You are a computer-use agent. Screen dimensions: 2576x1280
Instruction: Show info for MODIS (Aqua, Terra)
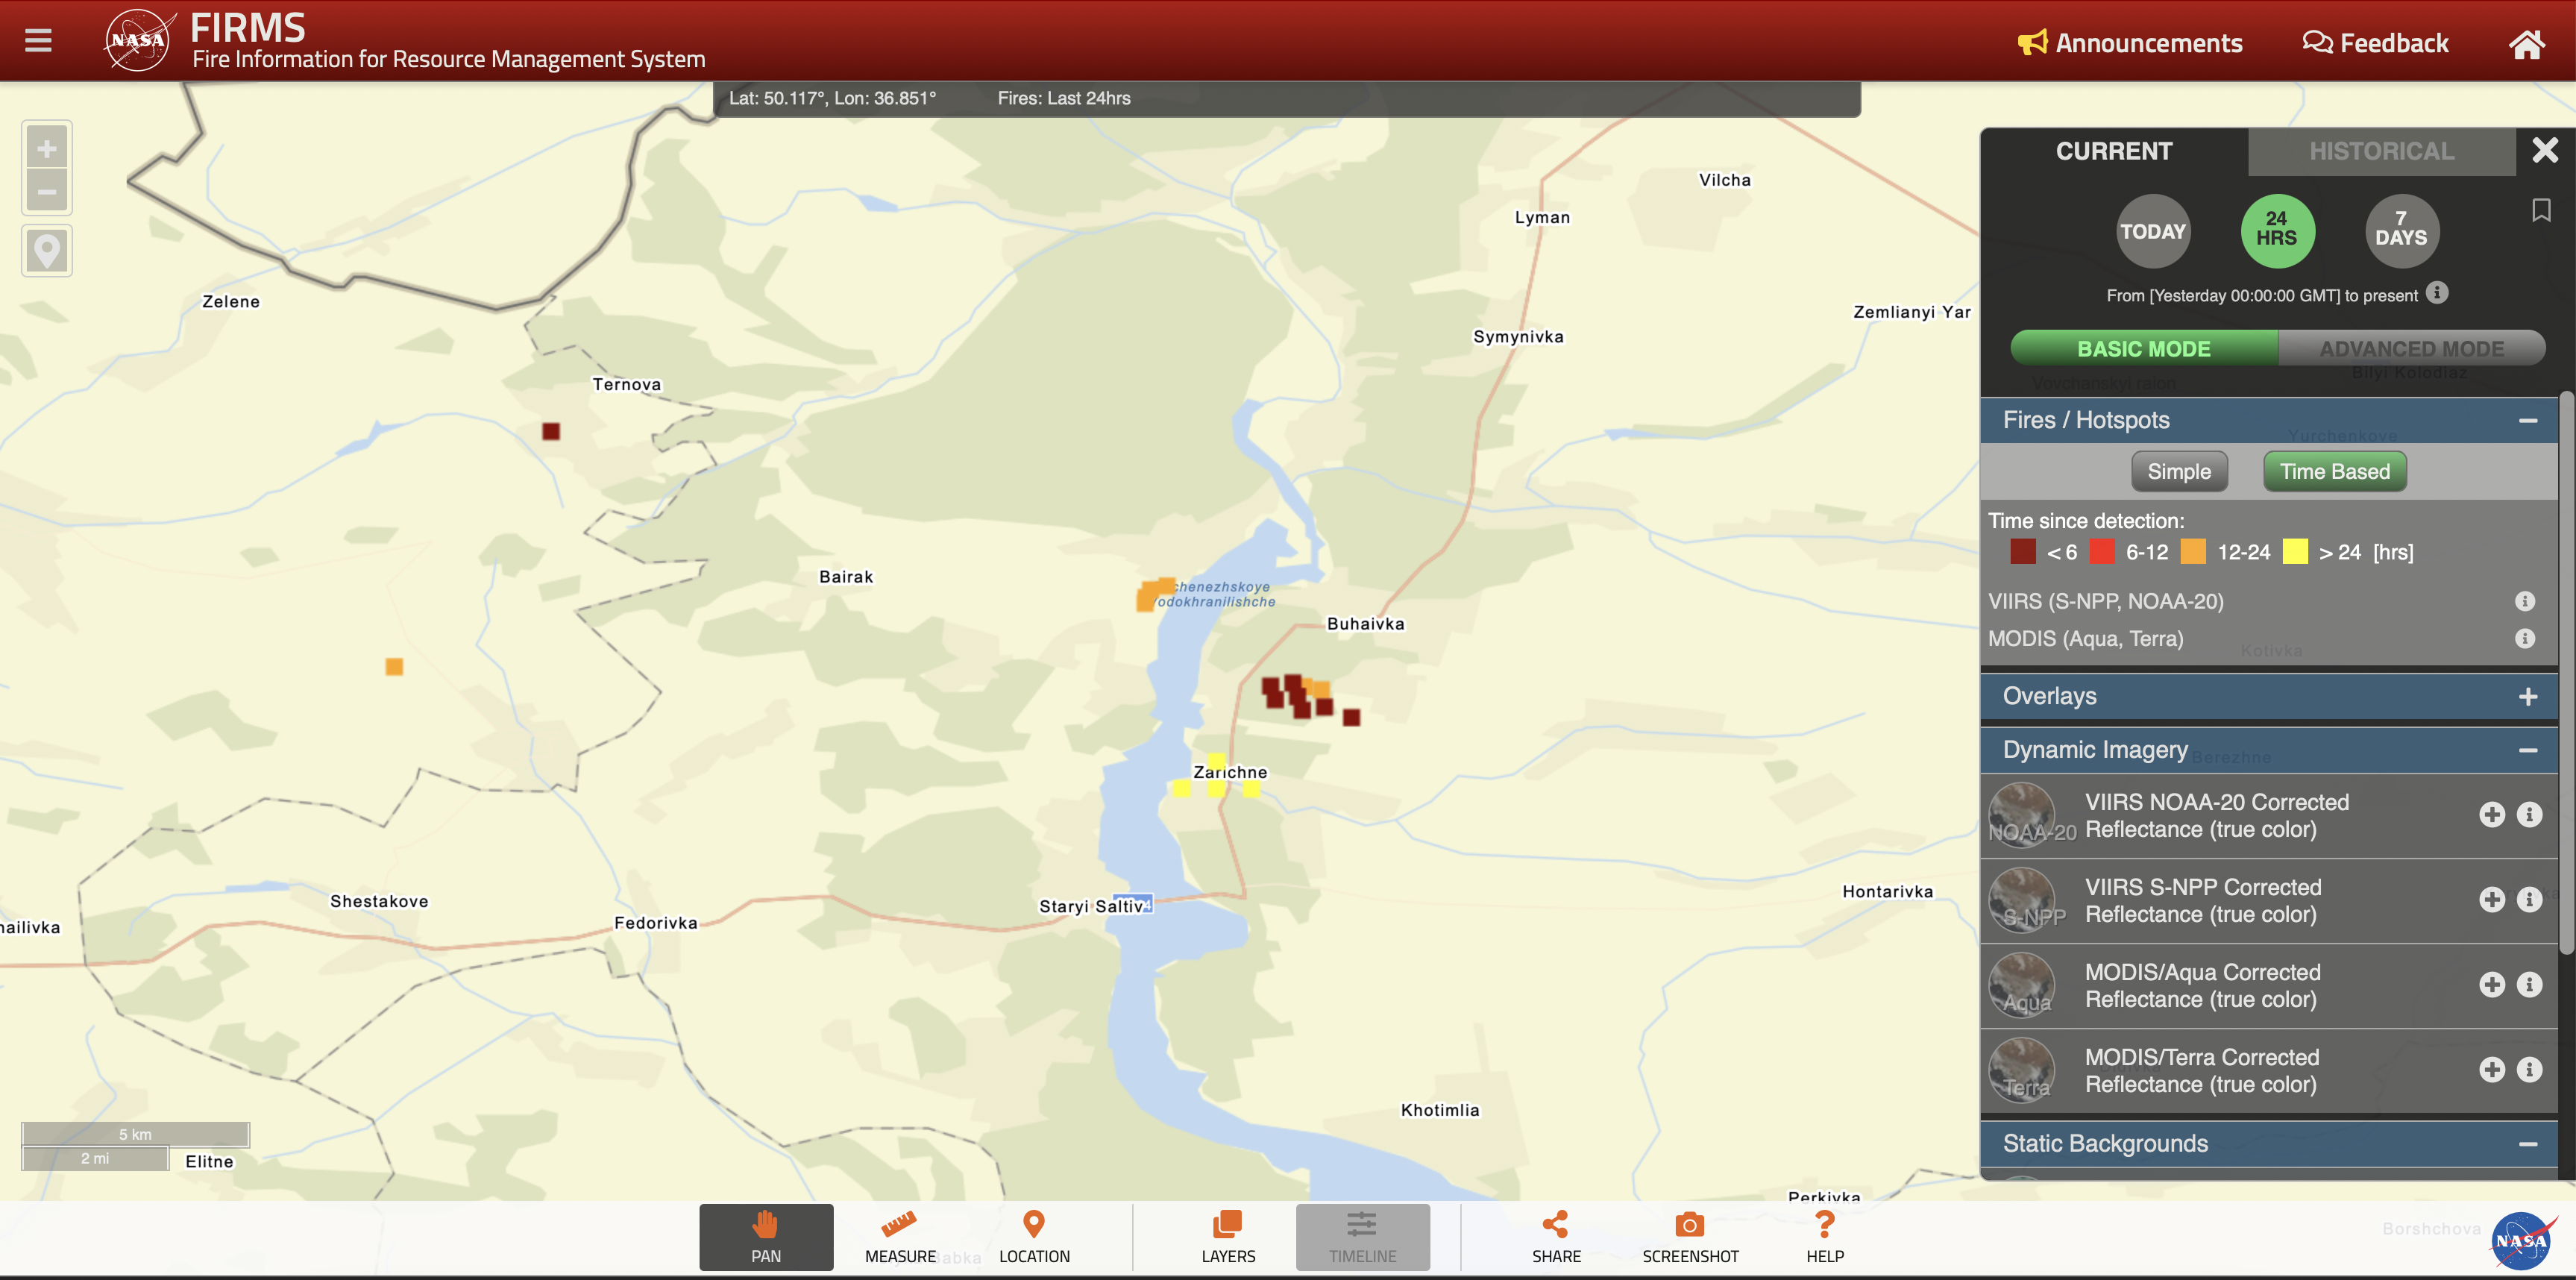2525,638
